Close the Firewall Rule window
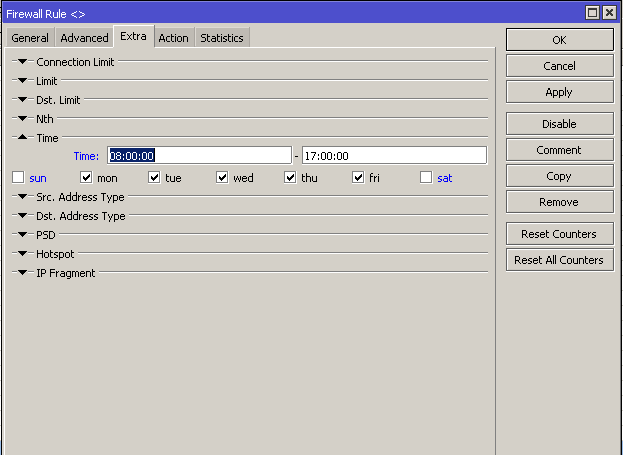Viewport: 623px width, 455px height. click(x=609, y=13)
